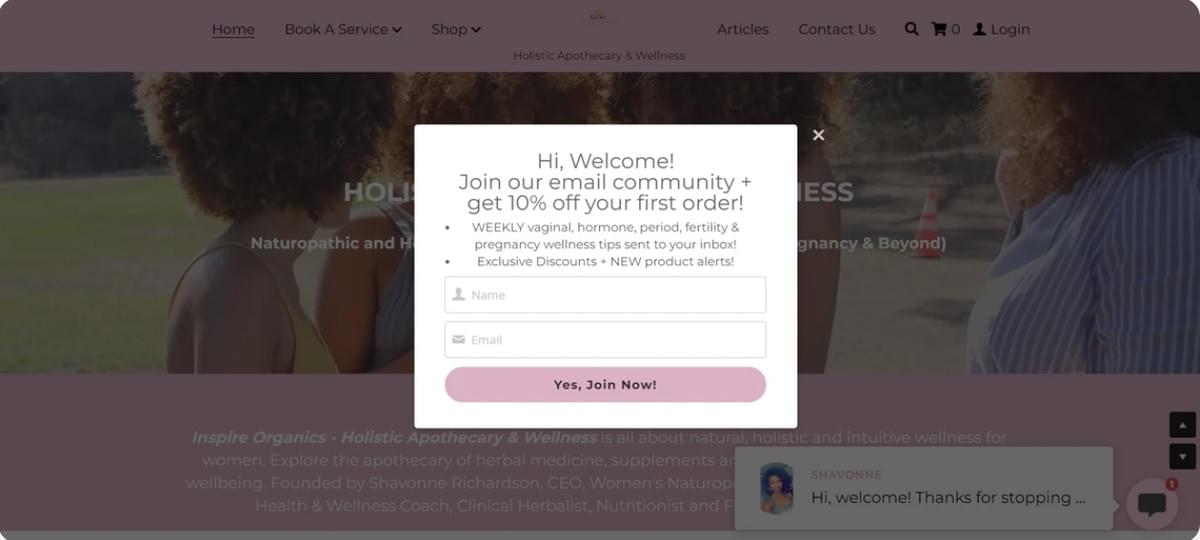Open the chat bubble widget
This screenshot has height=540, width=1200.
point(1151,503)
